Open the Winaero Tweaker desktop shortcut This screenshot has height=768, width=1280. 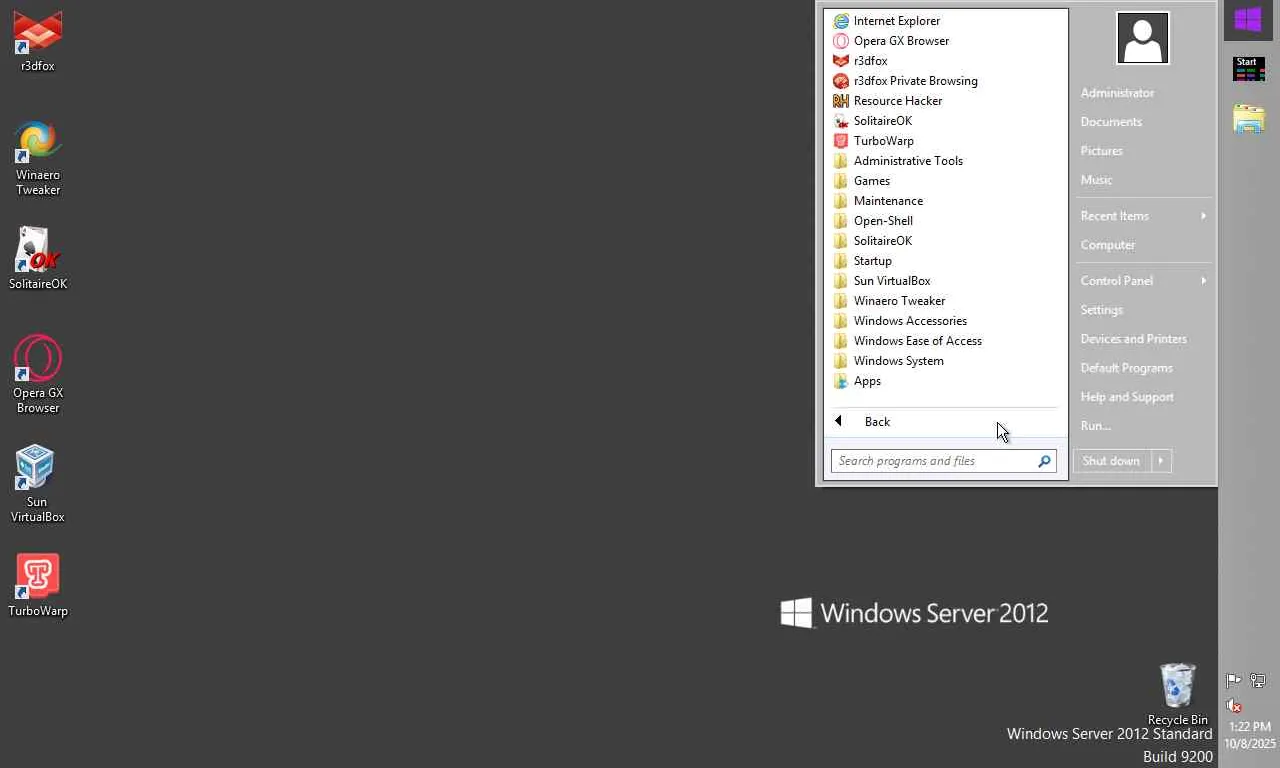[x=38, y=157]
